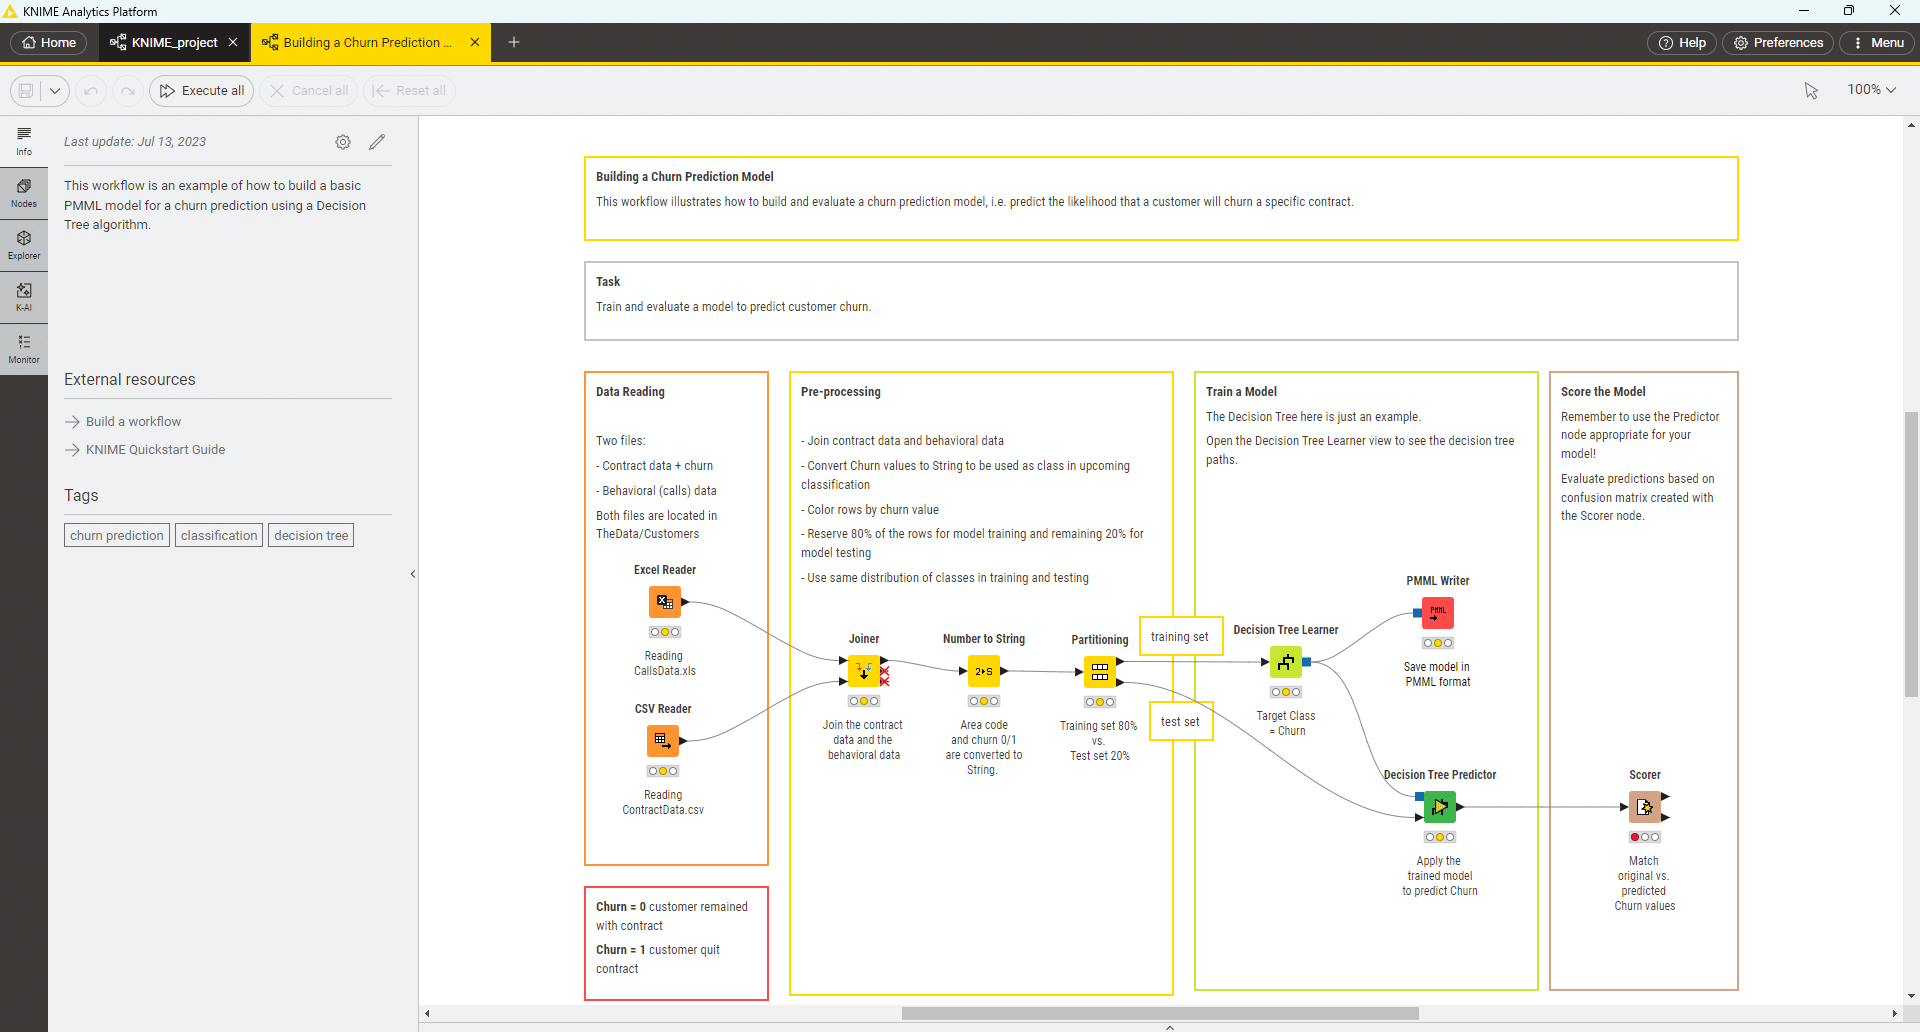The image size is (1920, 1032).
Task: Open the Info side panel
Action: pos(24,141)
